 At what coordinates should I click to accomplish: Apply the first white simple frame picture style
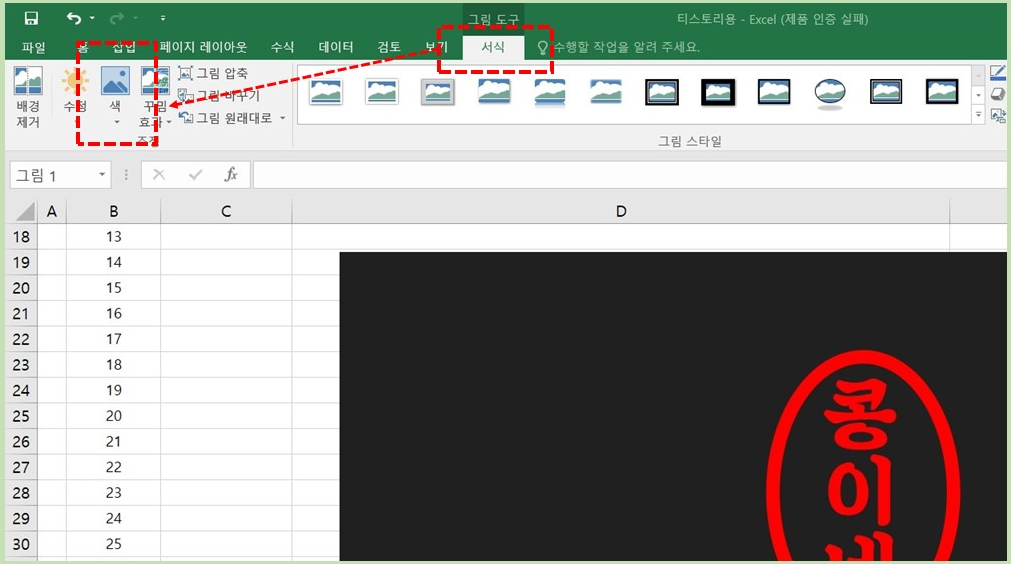[325, 92]
